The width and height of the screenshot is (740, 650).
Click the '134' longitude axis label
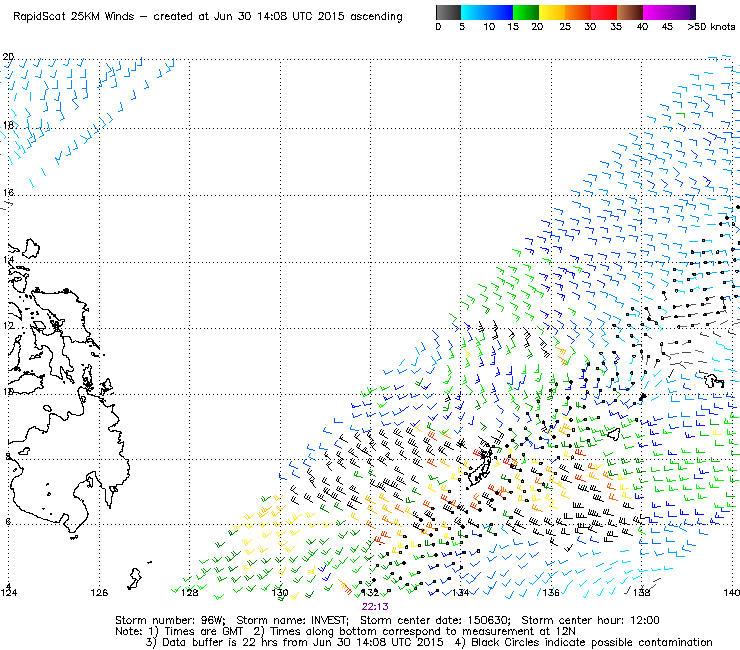click(x=461, y=592)
